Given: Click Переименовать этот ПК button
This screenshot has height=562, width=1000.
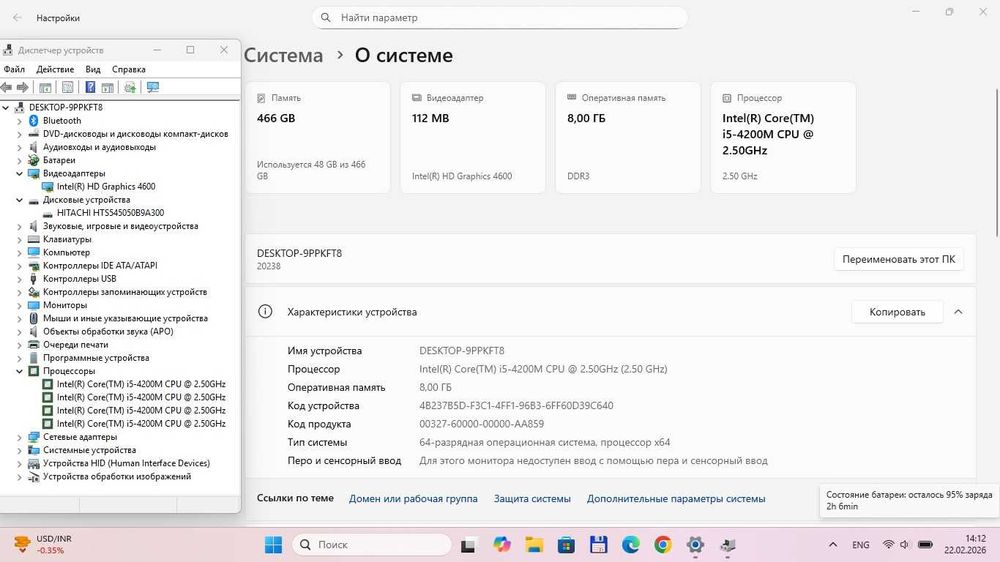Looking at the screenshot, I should [x=899, y=259].
